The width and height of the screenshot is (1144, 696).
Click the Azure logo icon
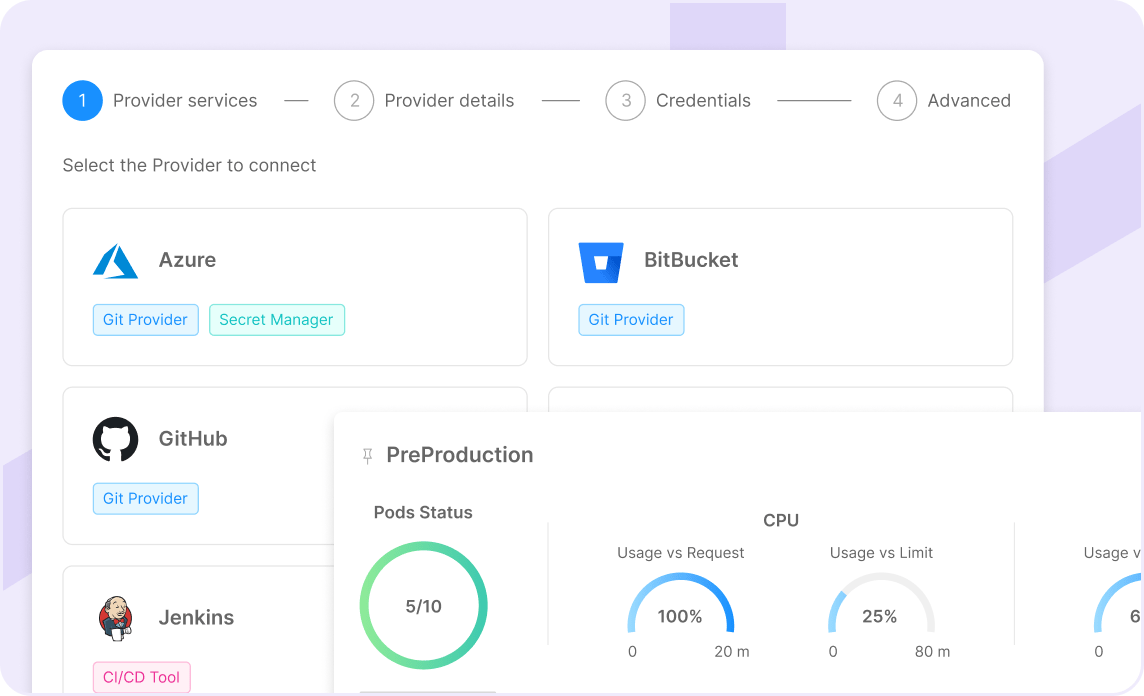pos(115,261)
